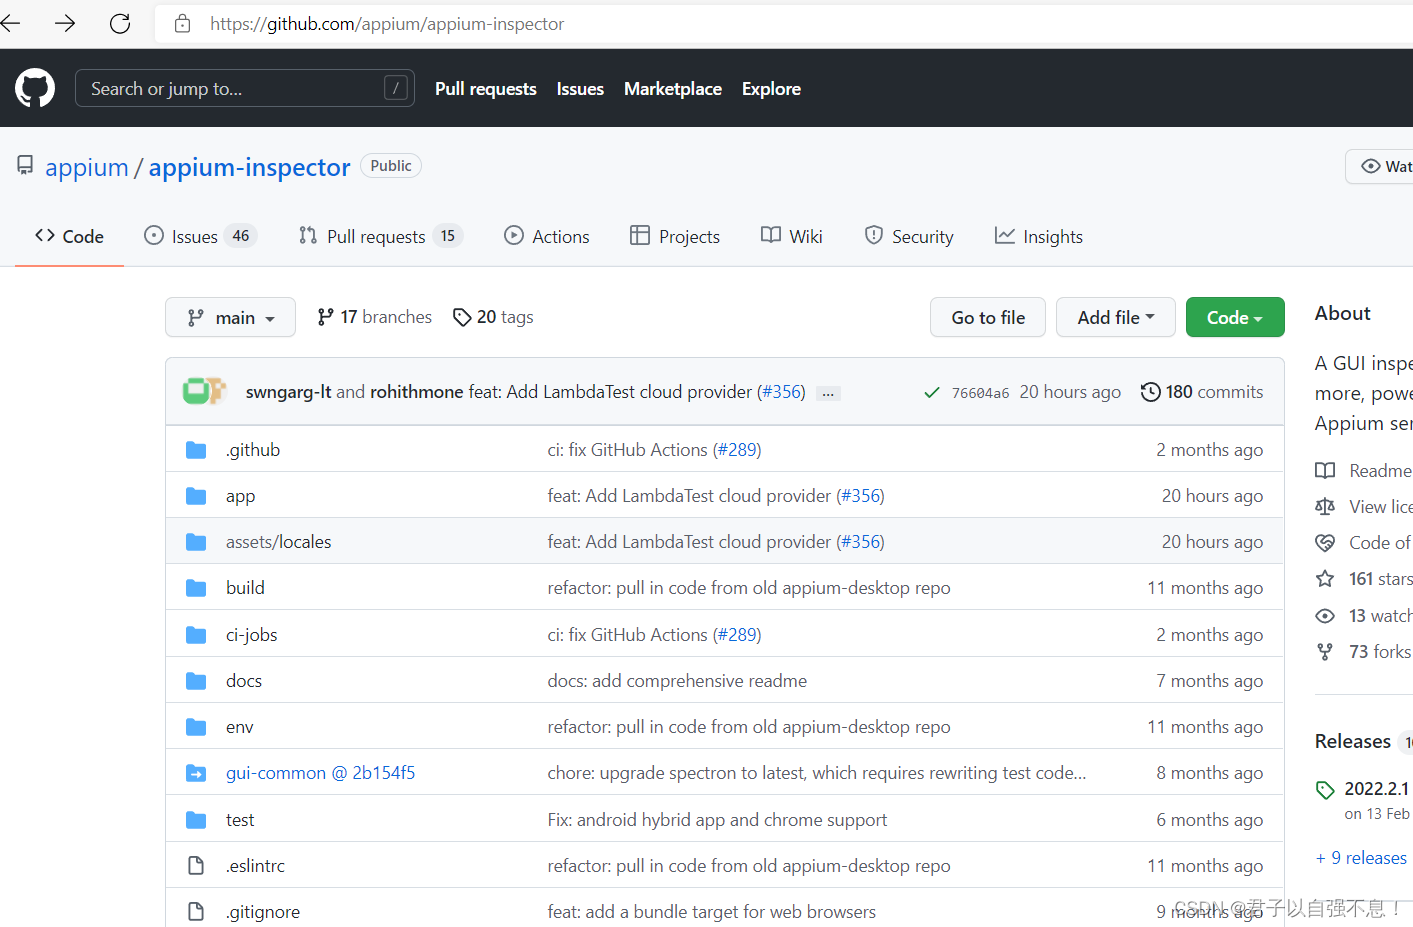Click the .github folder icon
The image size is (1413, 927).
[196, 450]
